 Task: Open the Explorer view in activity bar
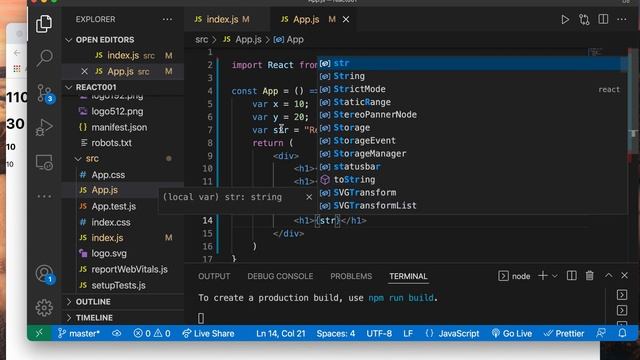[x=44, y=23]
